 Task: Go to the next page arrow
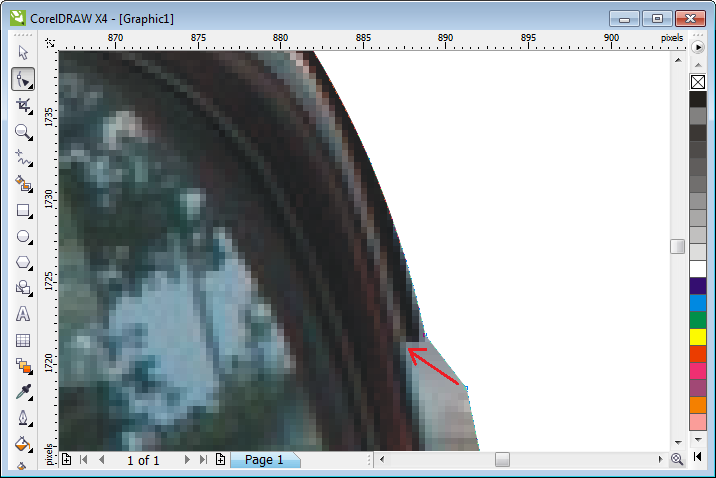coord(186,460)
